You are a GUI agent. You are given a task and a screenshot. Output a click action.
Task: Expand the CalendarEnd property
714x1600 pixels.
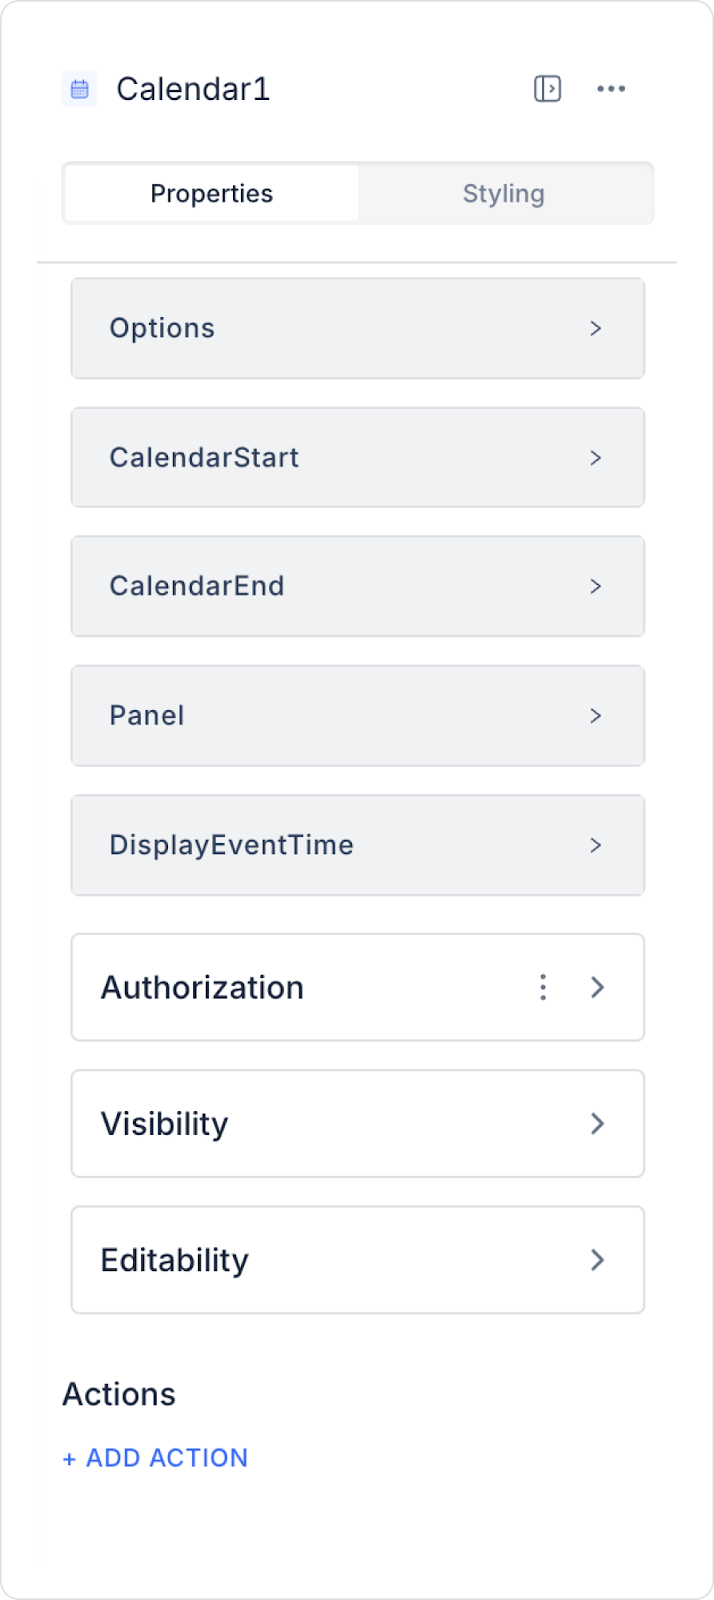(x=358, y=586)
